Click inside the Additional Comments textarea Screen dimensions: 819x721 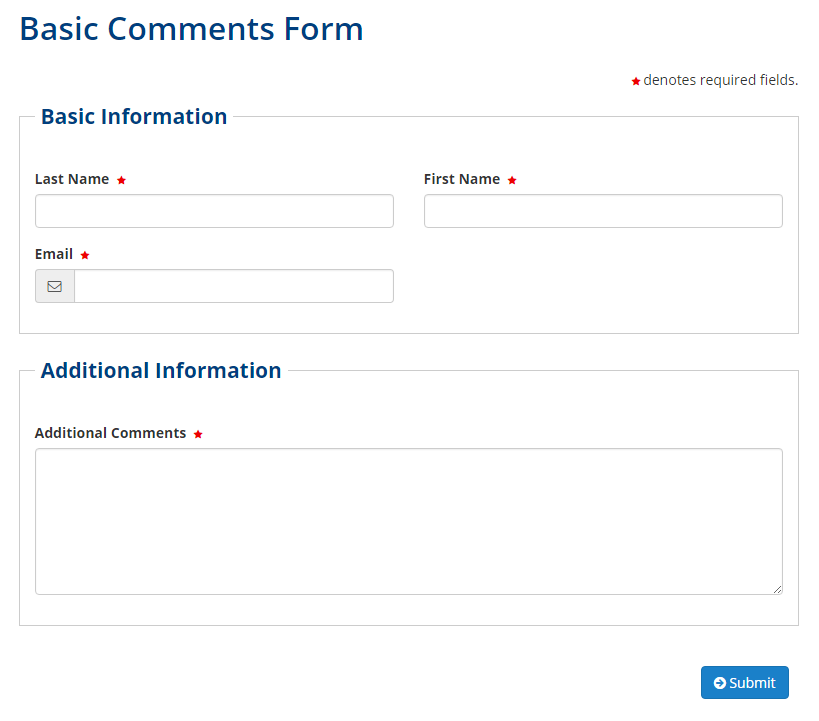408,521
